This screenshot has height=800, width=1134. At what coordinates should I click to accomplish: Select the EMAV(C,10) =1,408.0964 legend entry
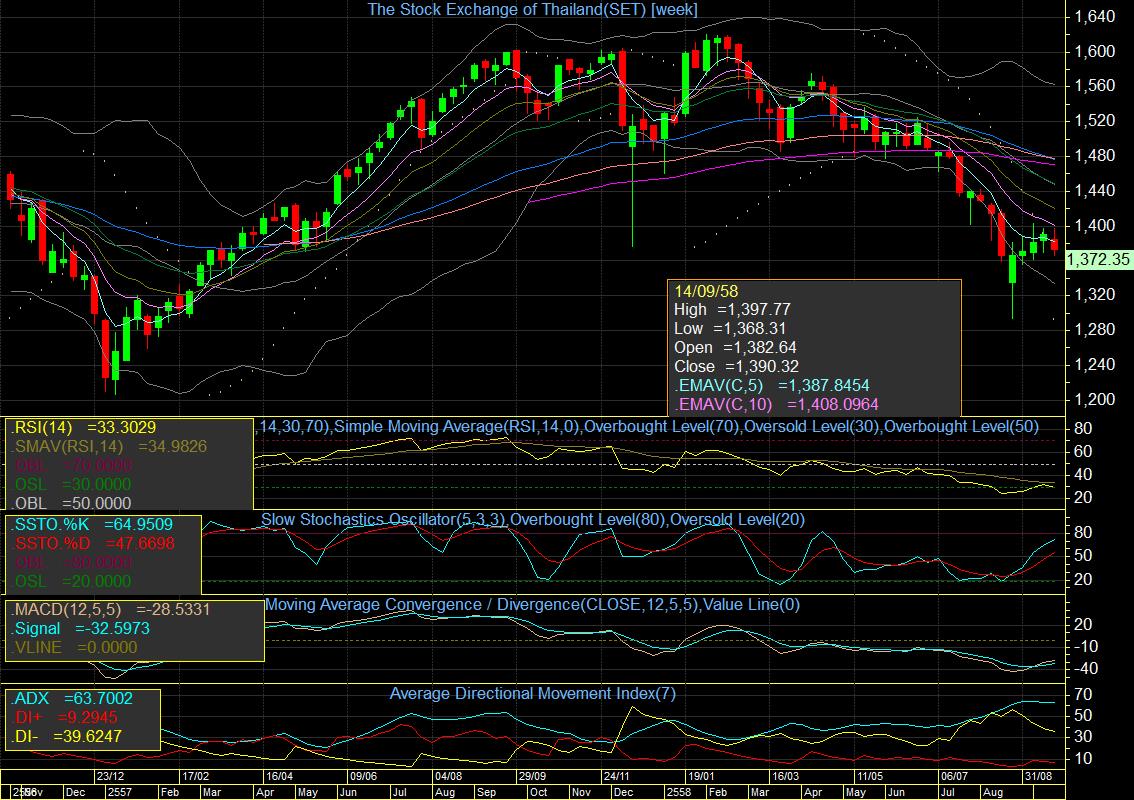coord(776,404)
